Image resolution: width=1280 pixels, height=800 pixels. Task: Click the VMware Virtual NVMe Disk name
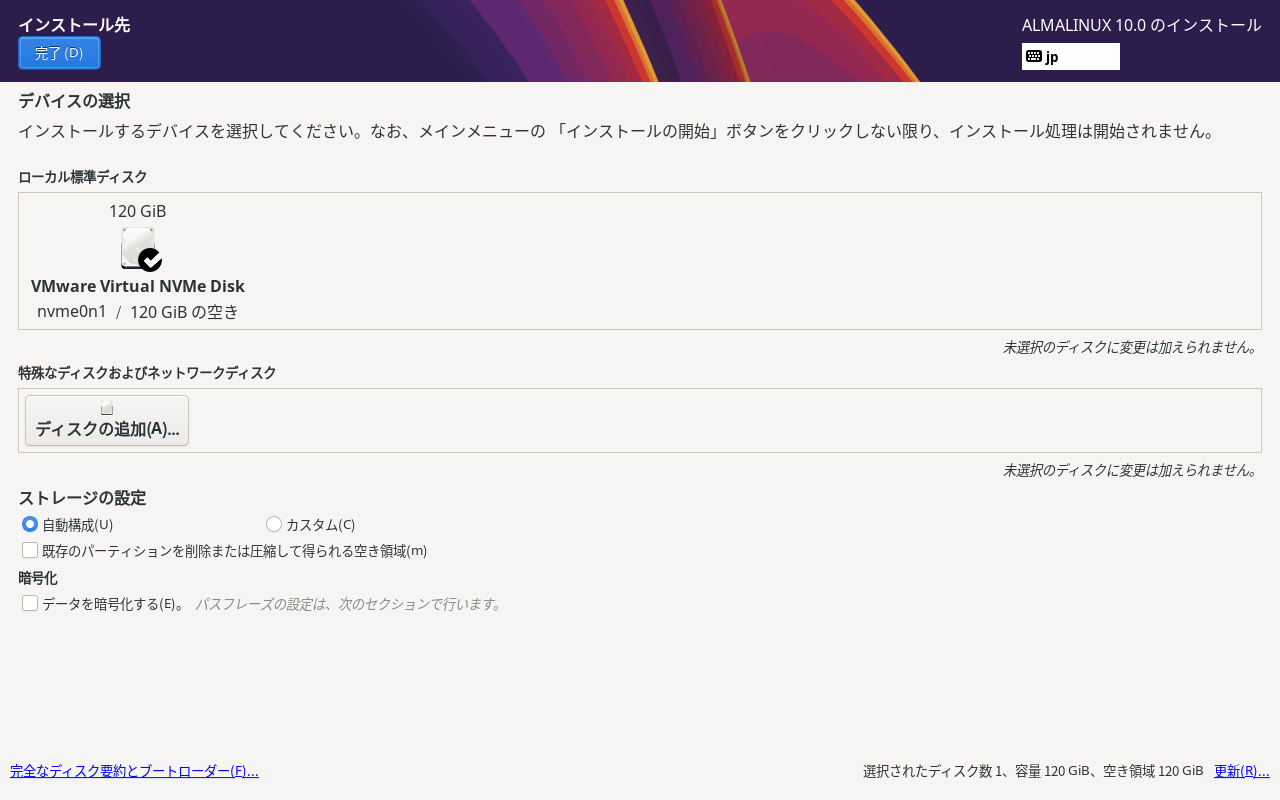(138, 286)
